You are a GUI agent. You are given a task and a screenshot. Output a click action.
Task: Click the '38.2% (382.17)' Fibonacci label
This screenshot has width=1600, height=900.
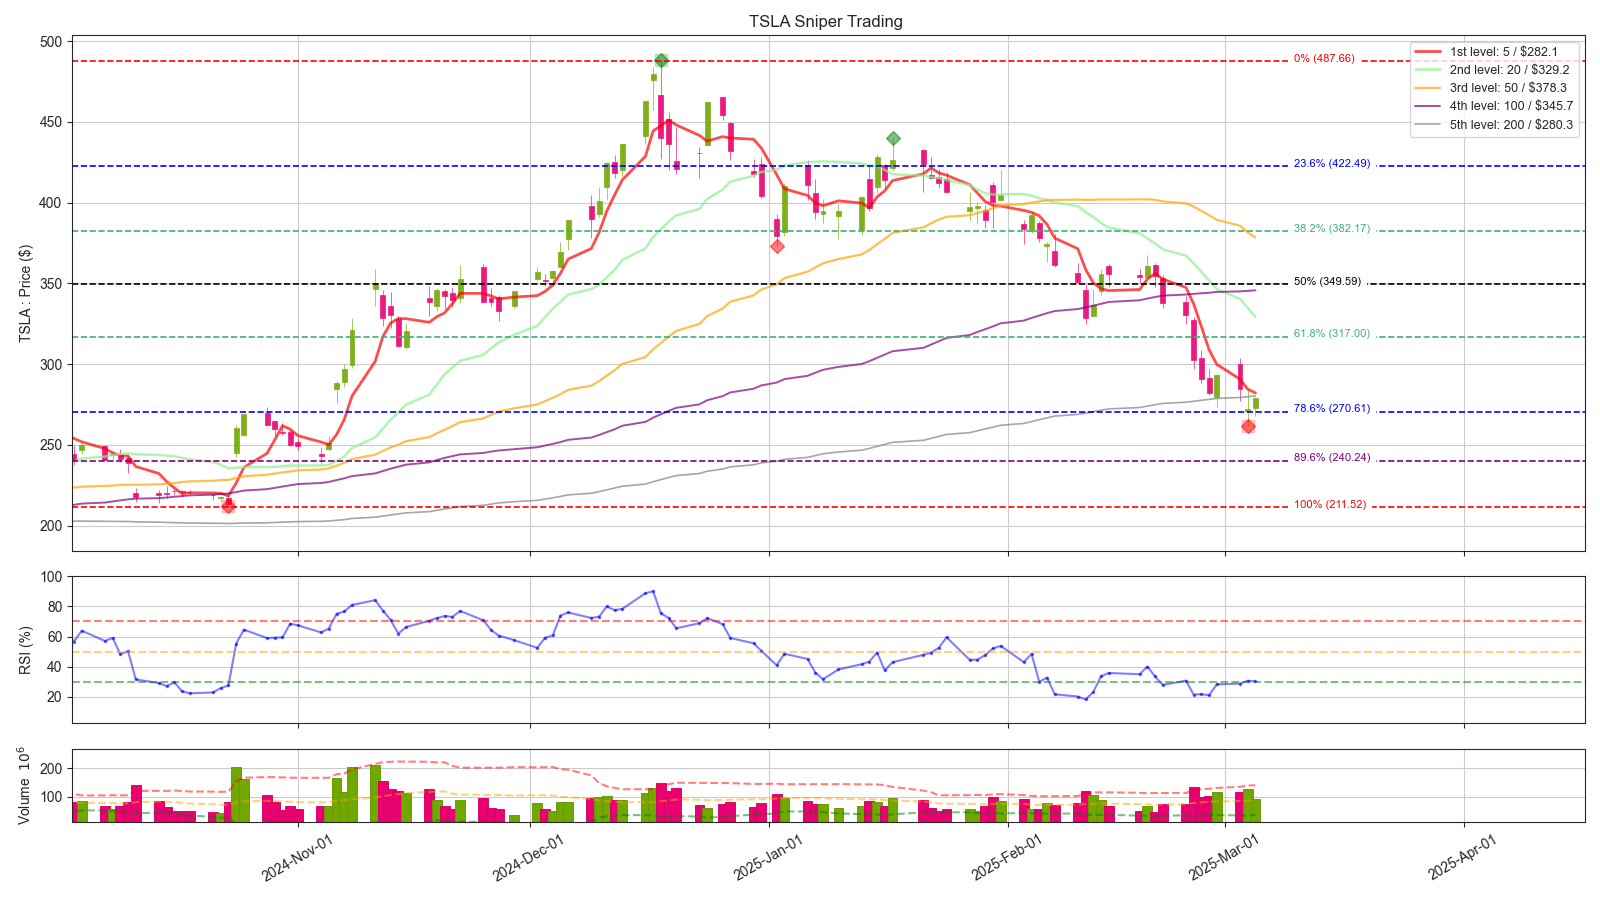[1331, 228]
